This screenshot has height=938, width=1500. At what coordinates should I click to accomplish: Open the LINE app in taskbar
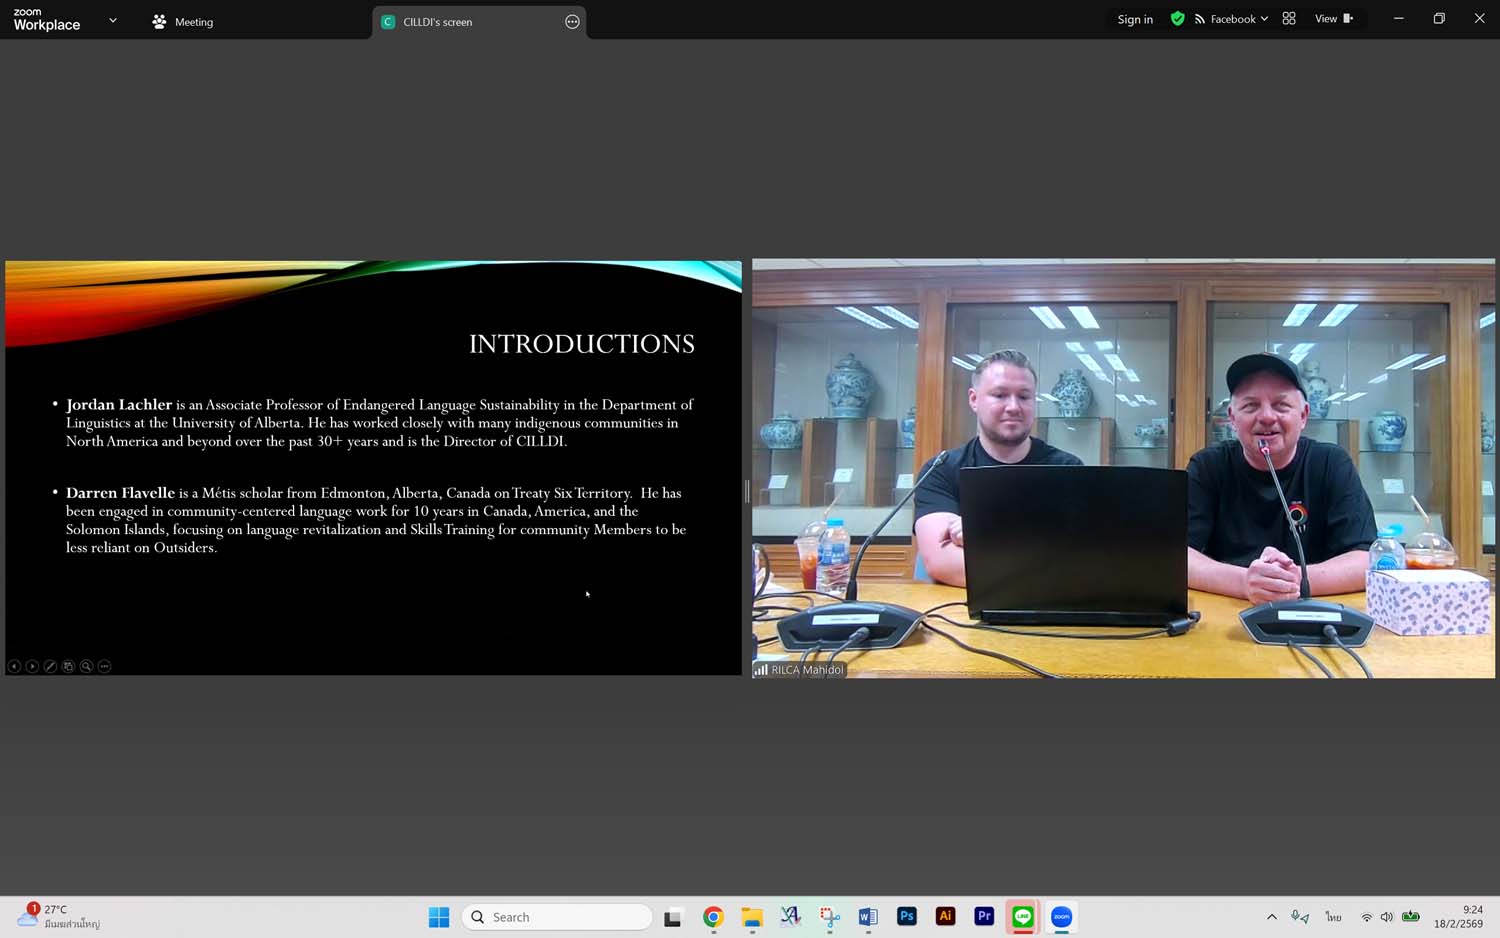point(1022,917)
